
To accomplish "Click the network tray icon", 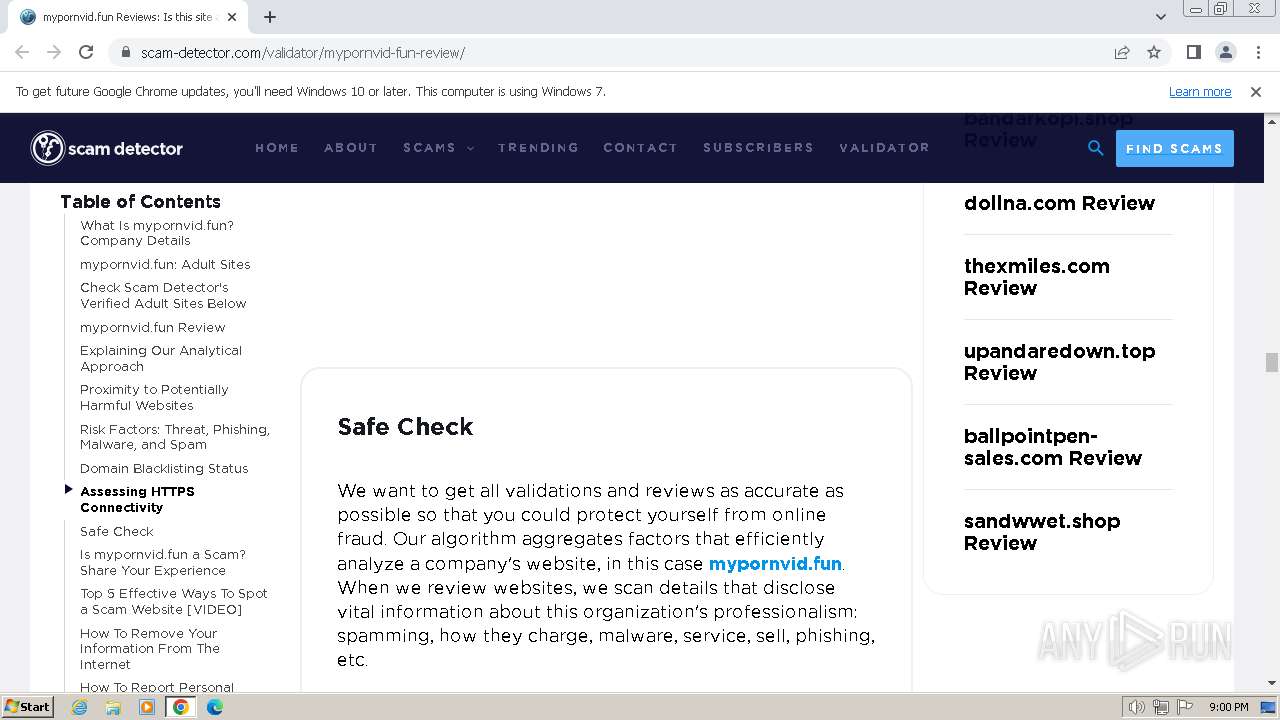I will point(1161,707).
